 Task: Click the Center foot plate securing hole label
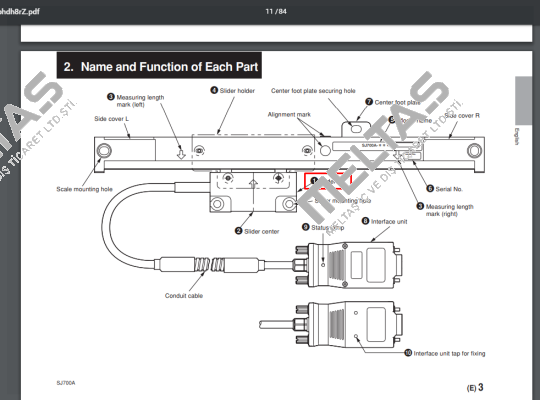313,91
